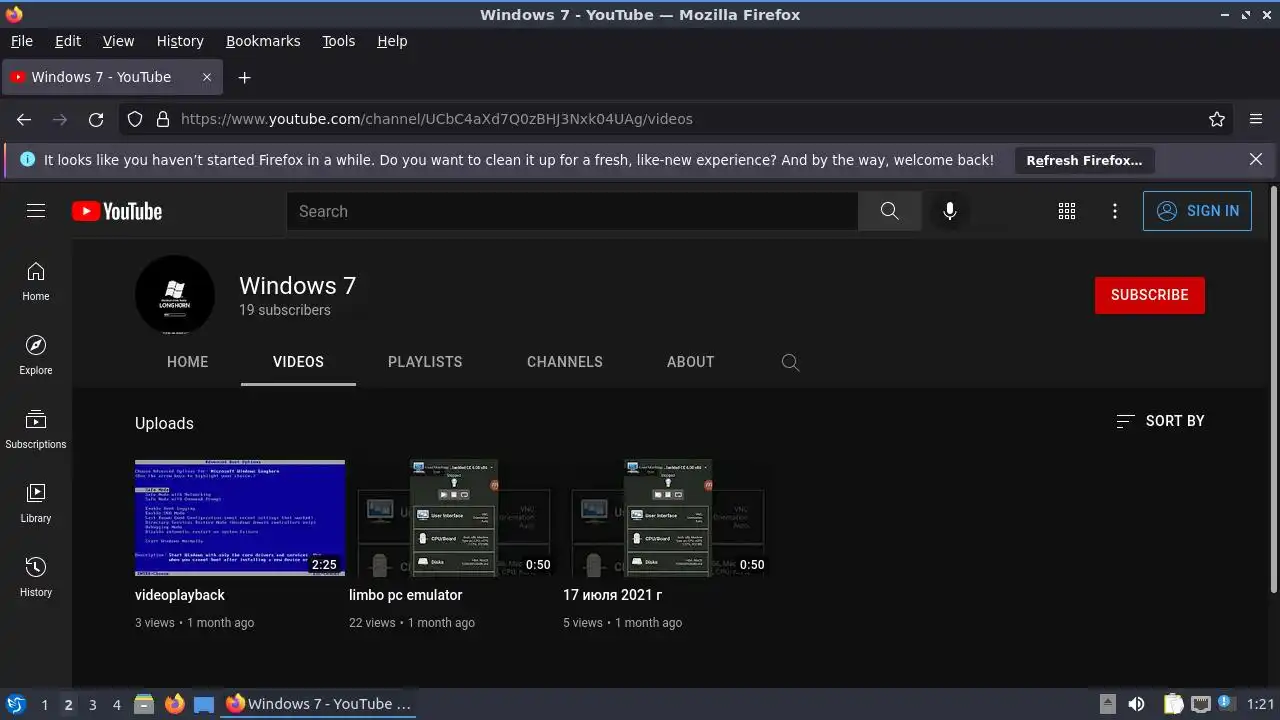Click the YouTube logo
The width and height of the screenshot is (1280, 720).
tap(117, 211)
